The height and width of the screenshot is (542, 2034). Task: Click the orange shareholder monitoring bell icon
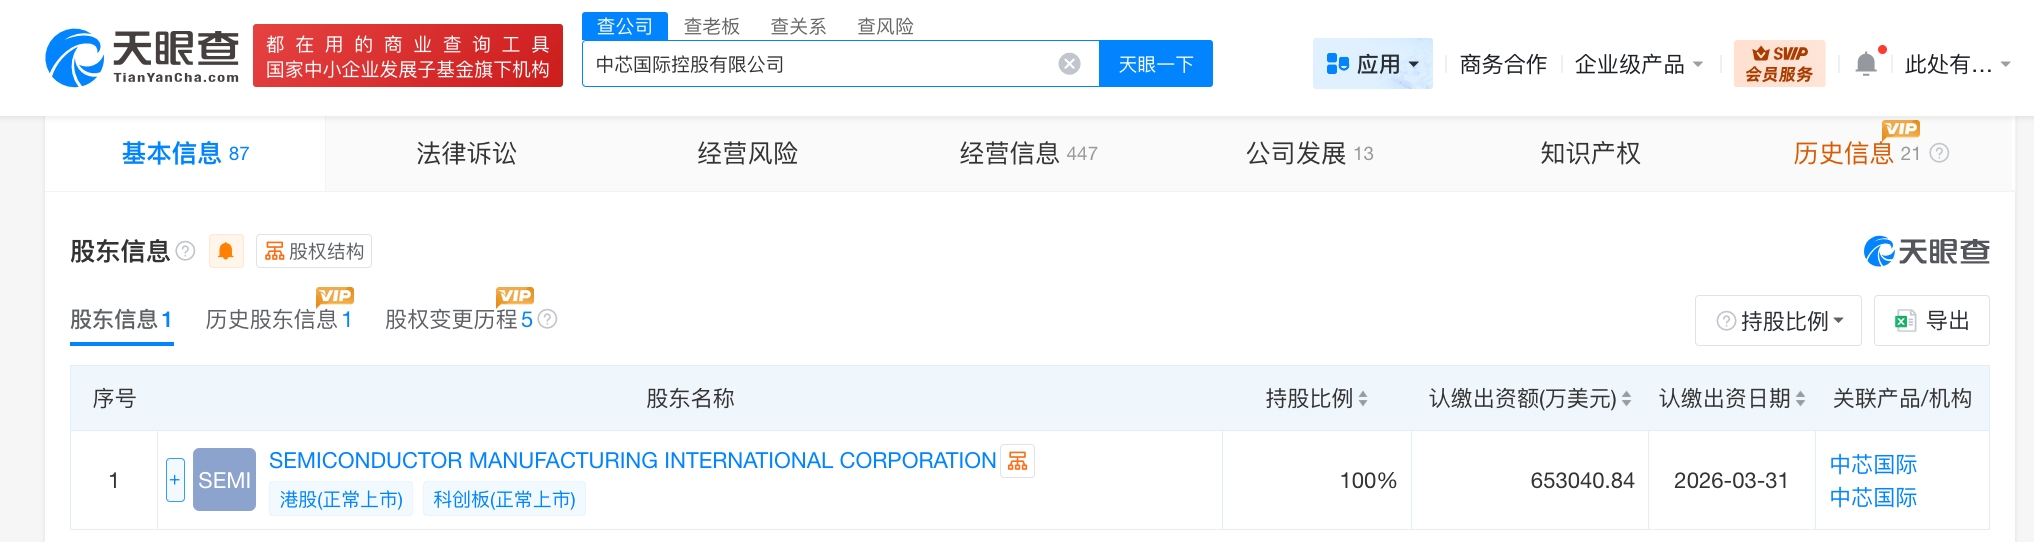tap(226, 251)
